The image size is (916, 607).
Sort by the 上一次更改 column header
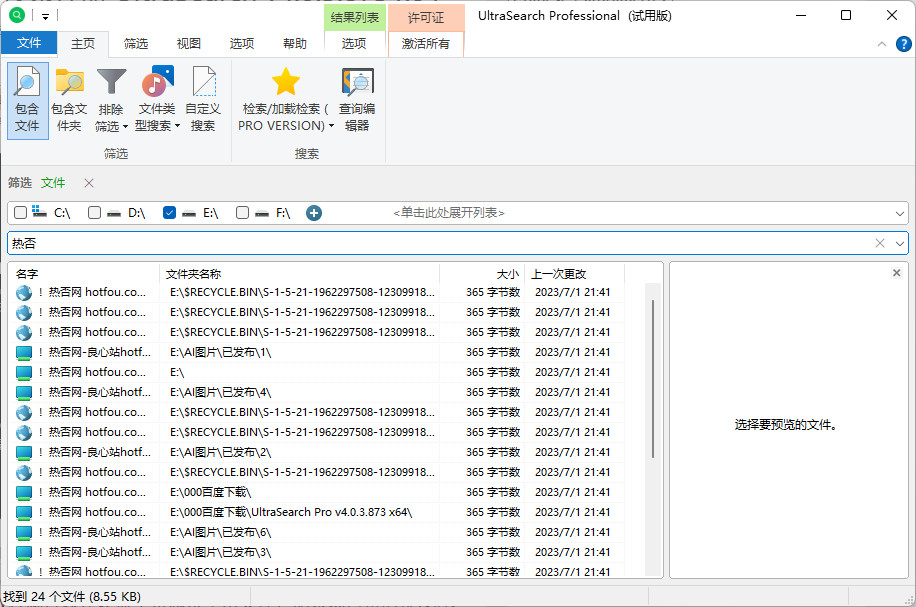click(x=575, y=274)
